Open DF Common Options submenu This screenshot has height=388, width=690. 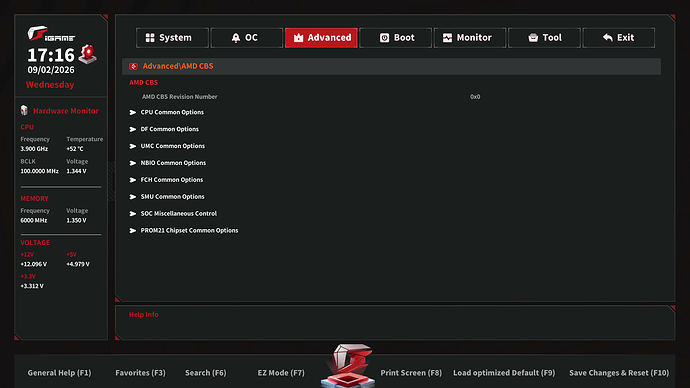pos(169,129)
